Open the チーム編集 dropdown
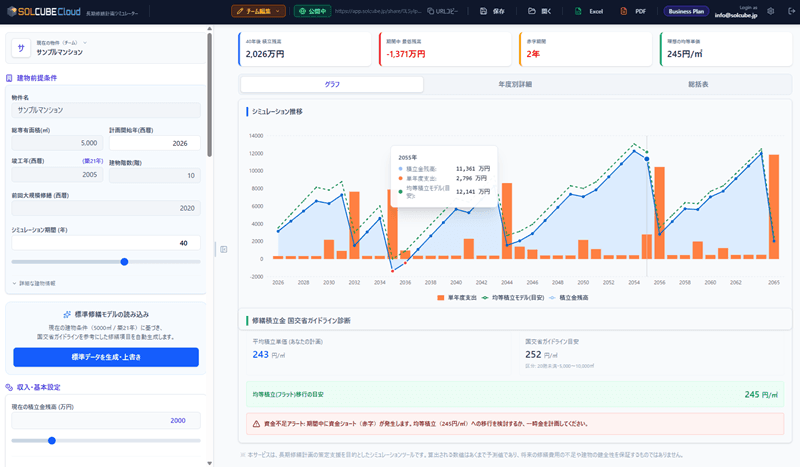The image size is (800, 467). pos(257,11)
